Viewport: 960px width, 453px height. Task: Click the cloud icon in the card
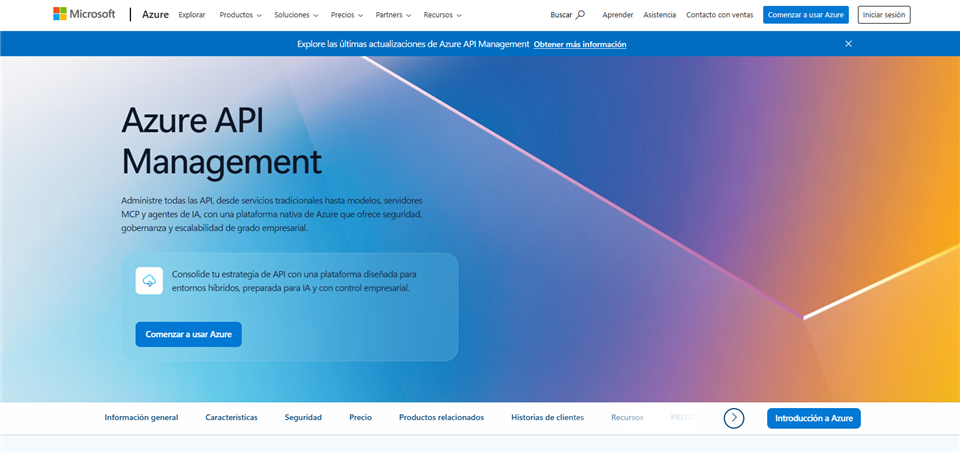pos(149,280)
